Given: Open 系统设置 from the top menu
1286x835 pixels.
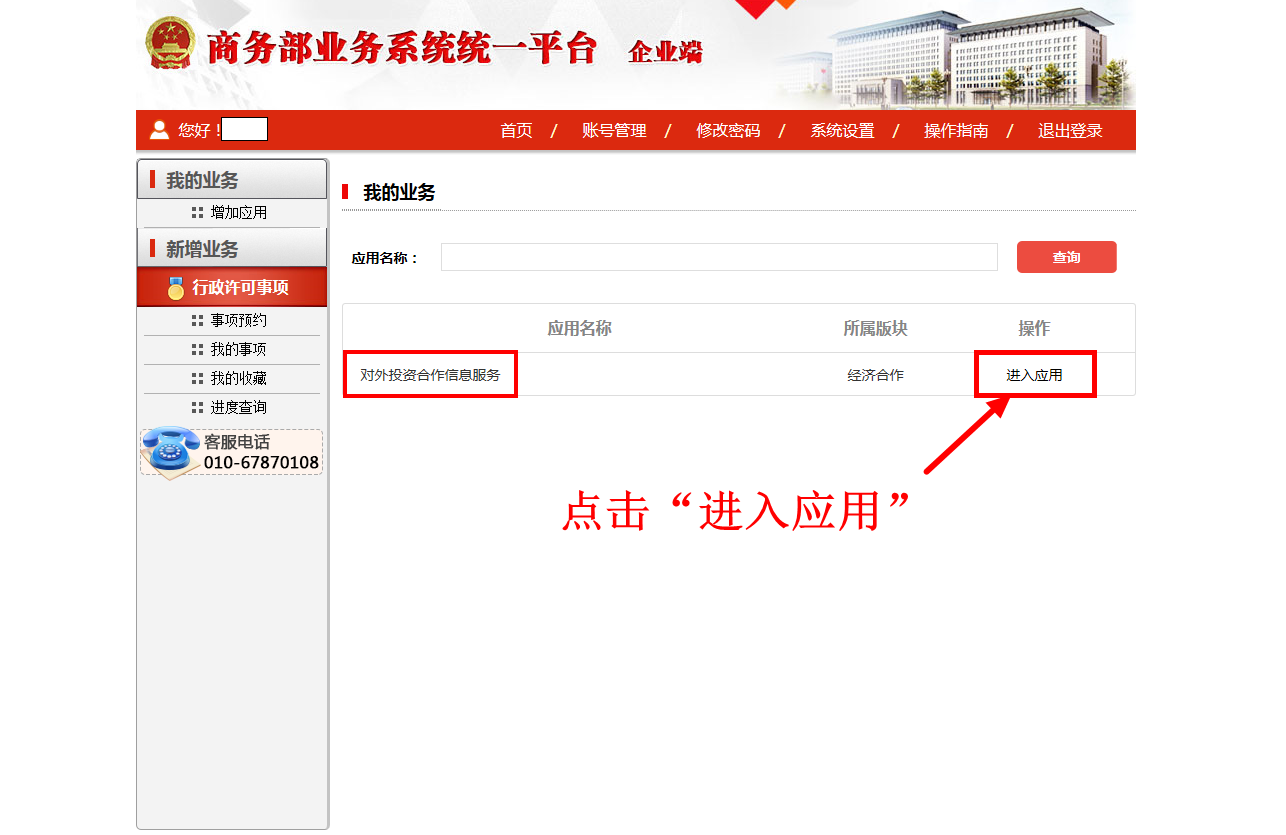Looking at the screenshot, I should [842, 131].
